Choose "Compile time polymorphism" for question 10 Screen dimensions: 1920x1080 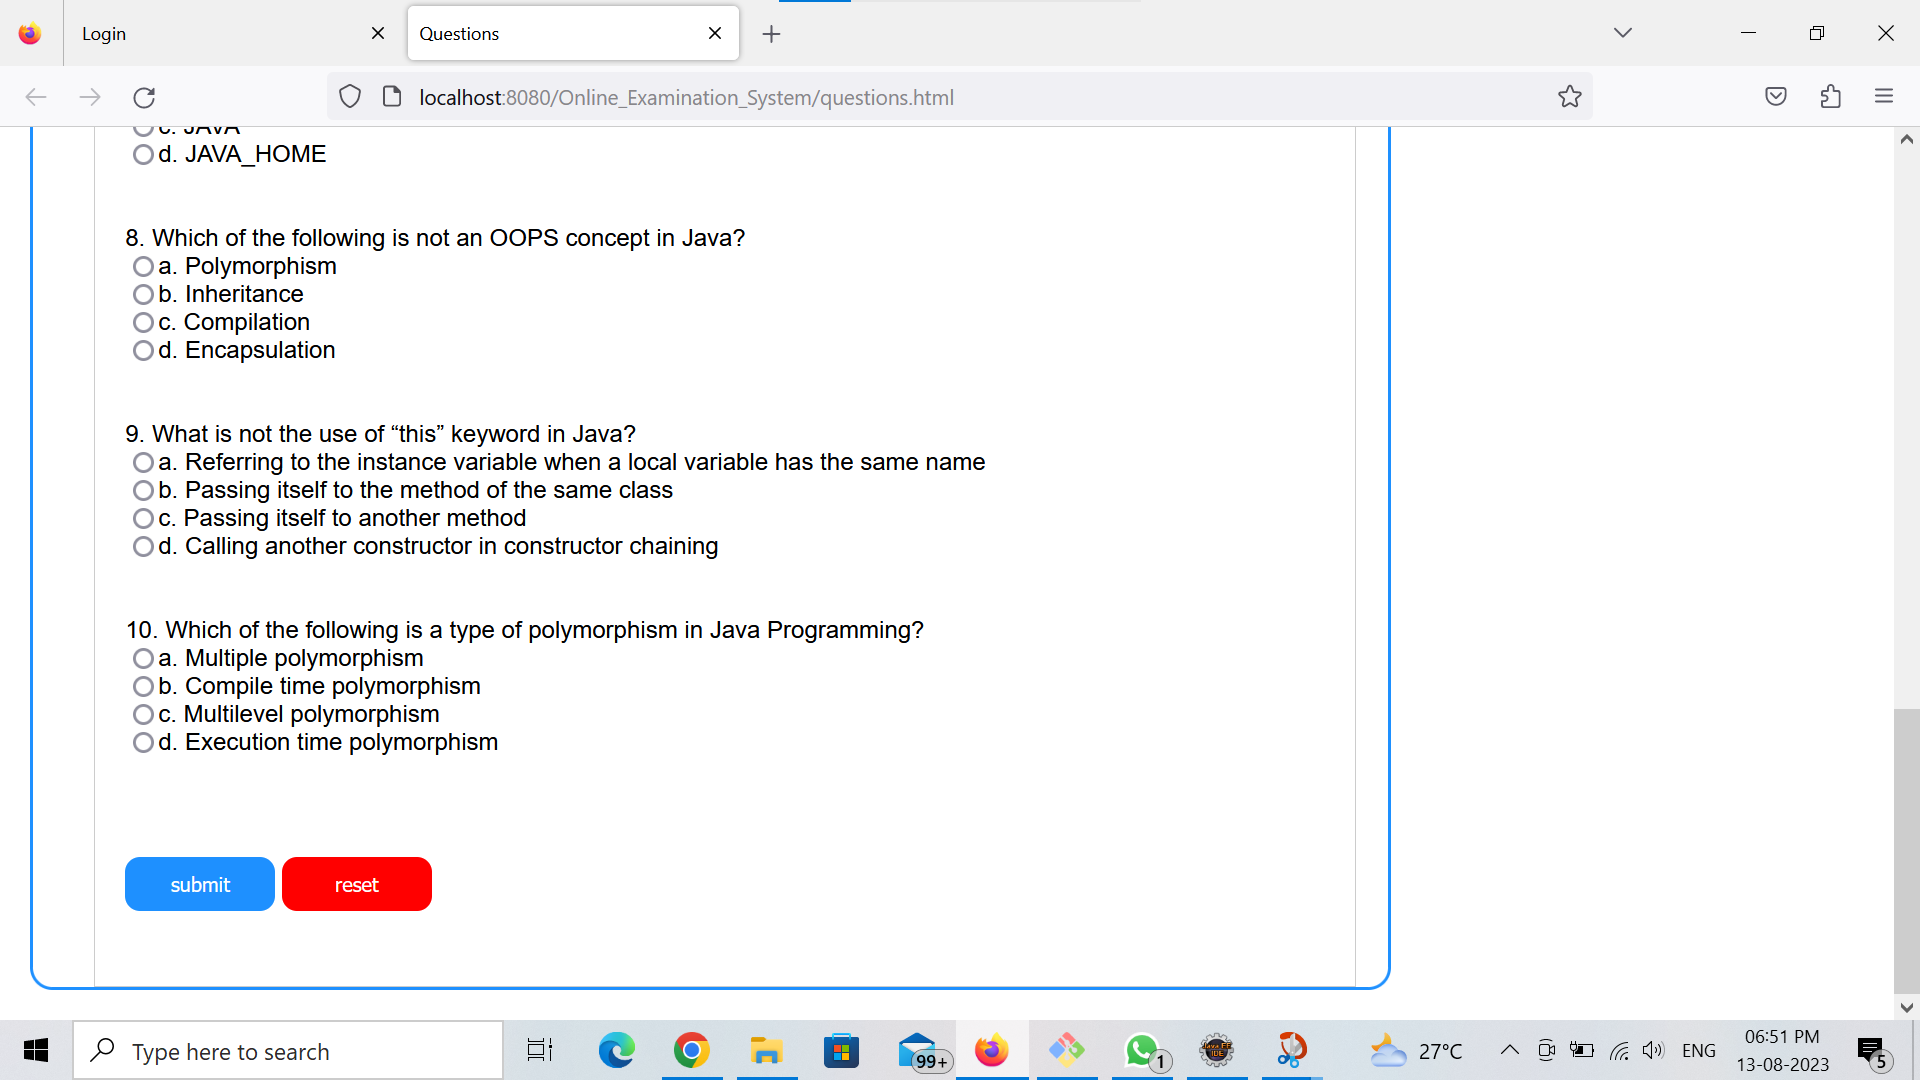[143, 686]
